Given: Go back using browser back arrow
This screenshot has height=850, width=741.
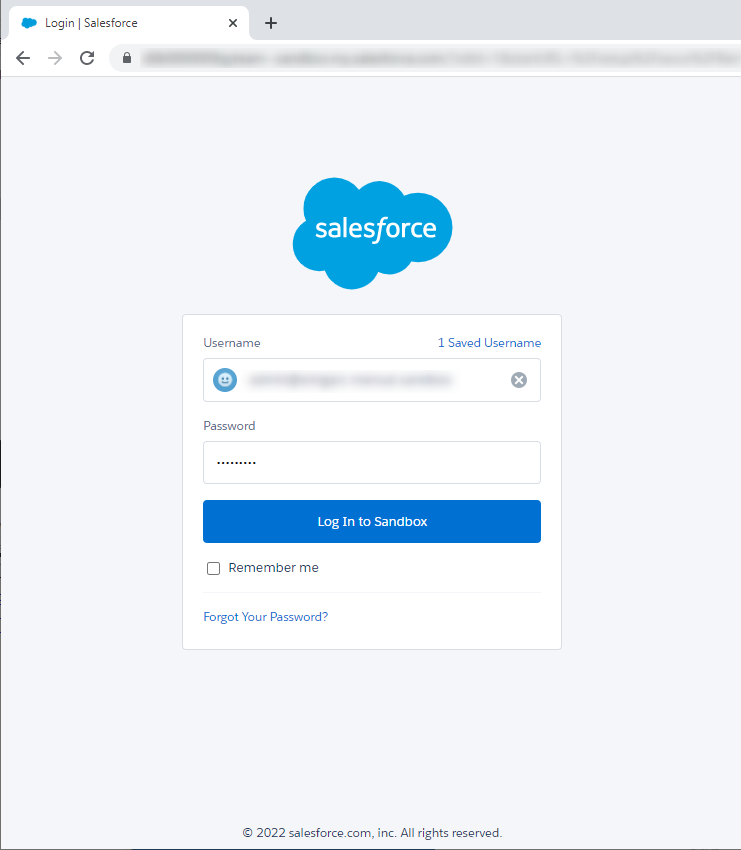Looking at the screenshot, I should tap(23, 58).
